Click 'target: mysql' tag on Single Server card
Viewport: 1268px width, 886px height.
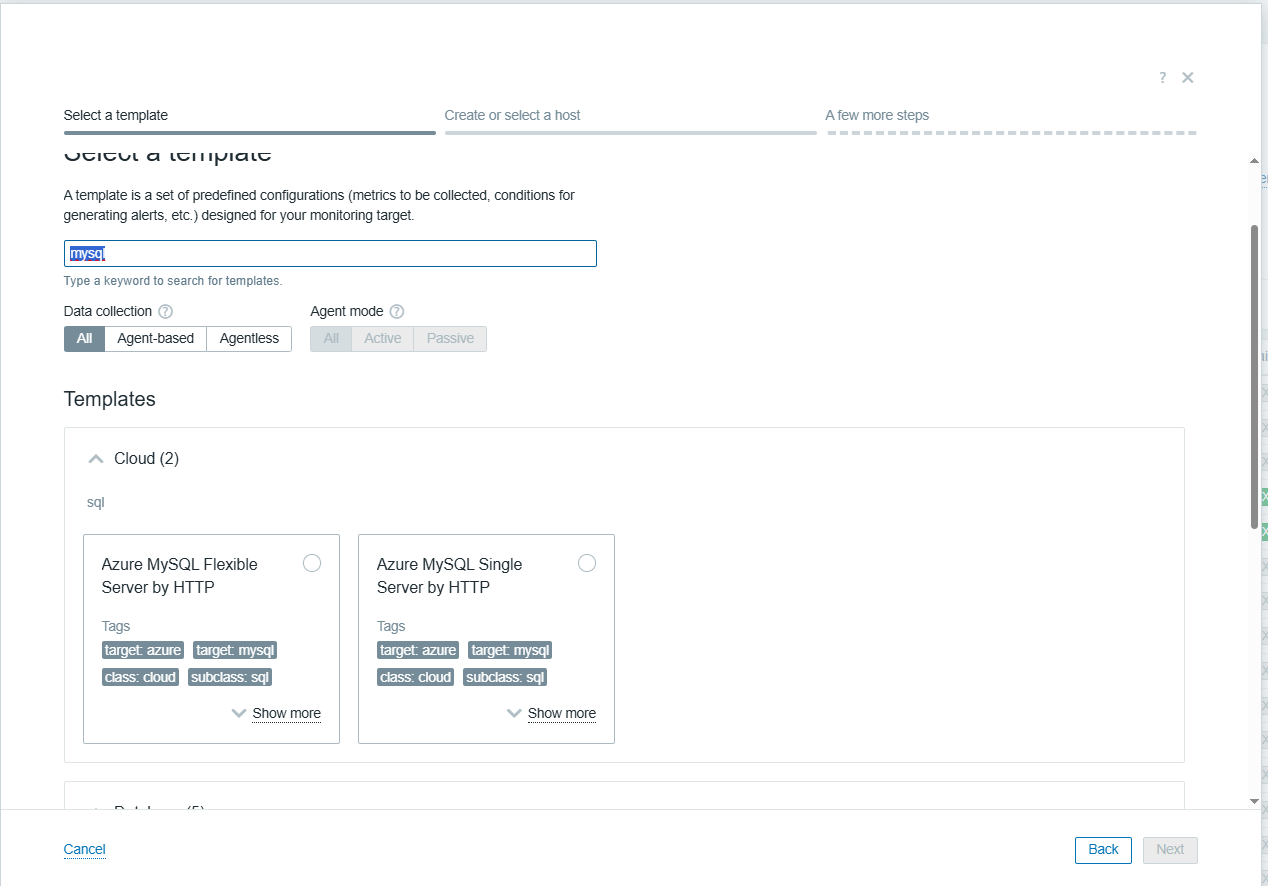[510, 650]
